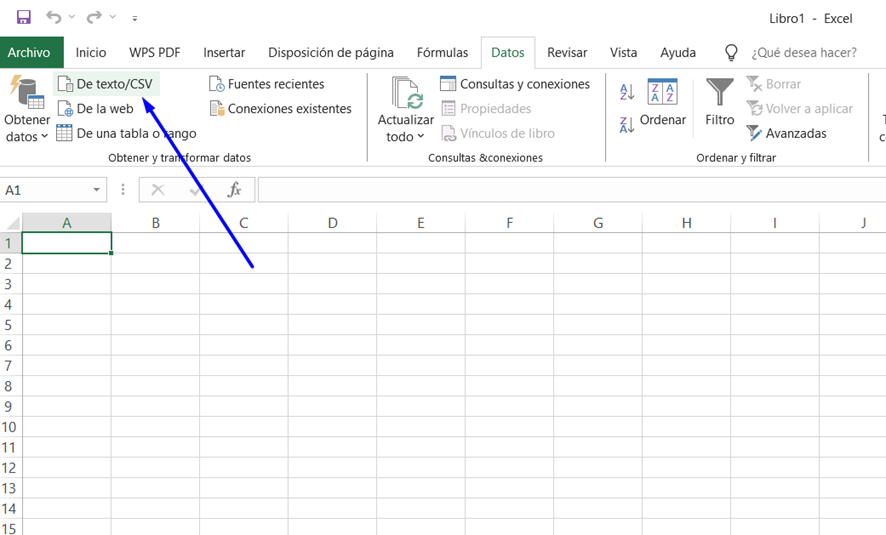This screenshot has width=886, height=535.
Task: Click the Actualizar todo refresh icon
Action: 407,93
